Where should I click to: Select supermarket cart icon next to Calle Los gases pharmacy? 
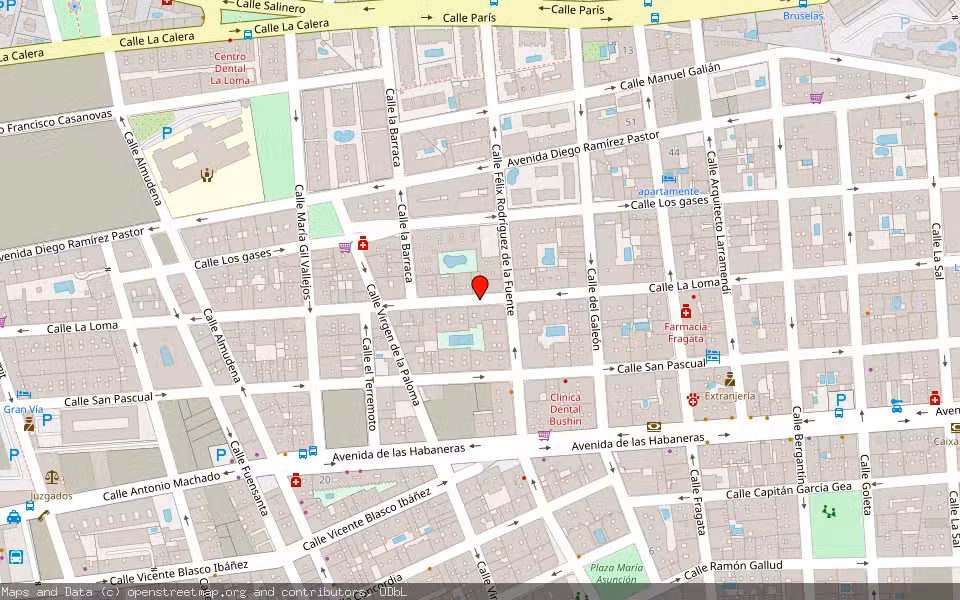click(x=345, y=247)
